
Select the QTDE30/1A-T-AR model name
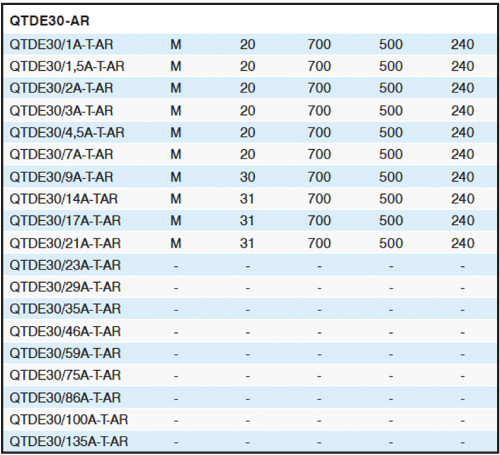tap(61, 44)
